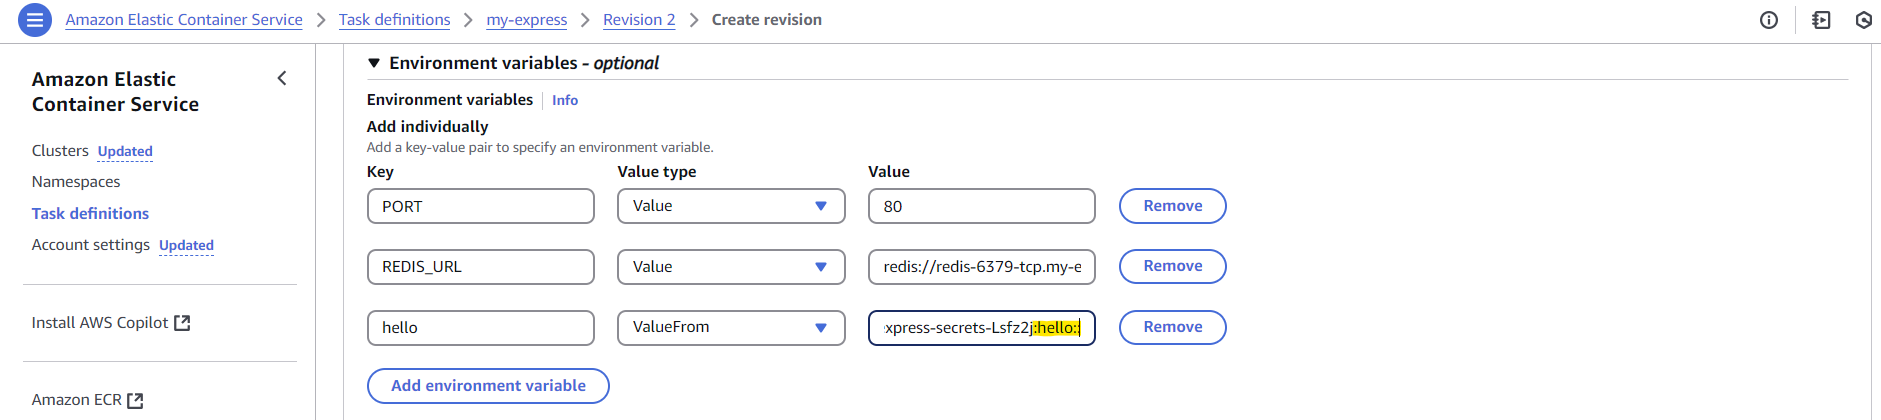Click the Create revision breadcrumb text

767,20
